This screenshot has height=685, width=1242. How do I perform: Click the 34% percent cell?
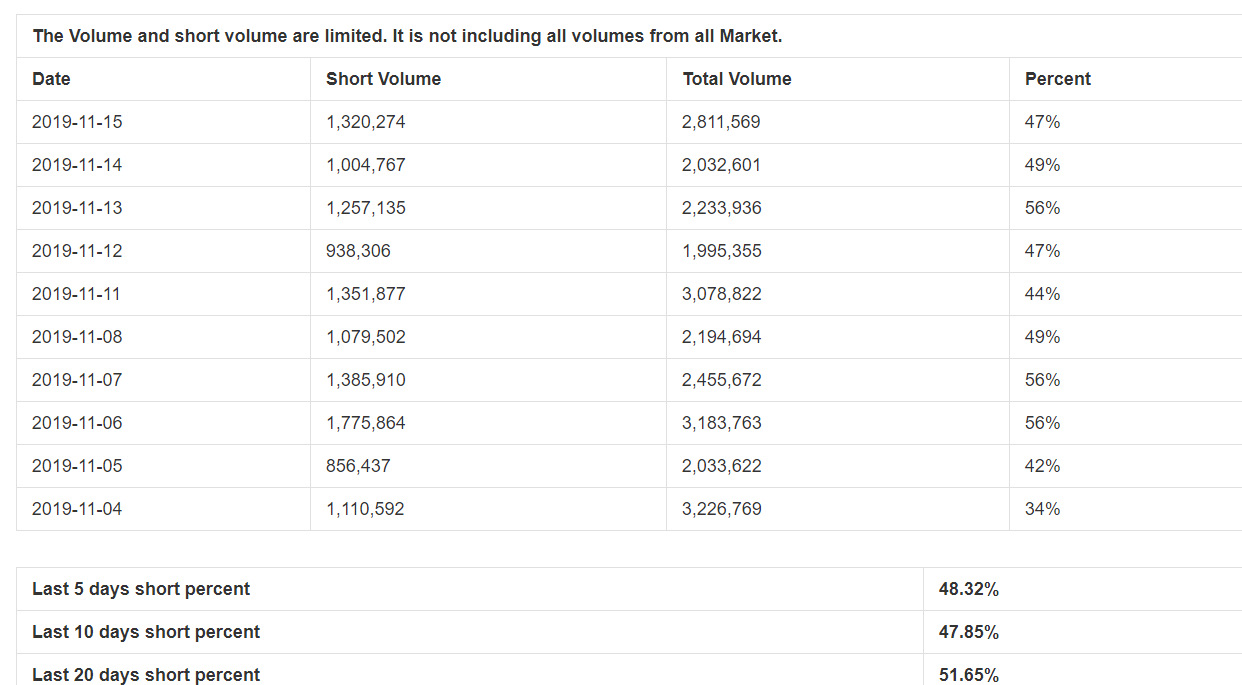coord(1042,509)
